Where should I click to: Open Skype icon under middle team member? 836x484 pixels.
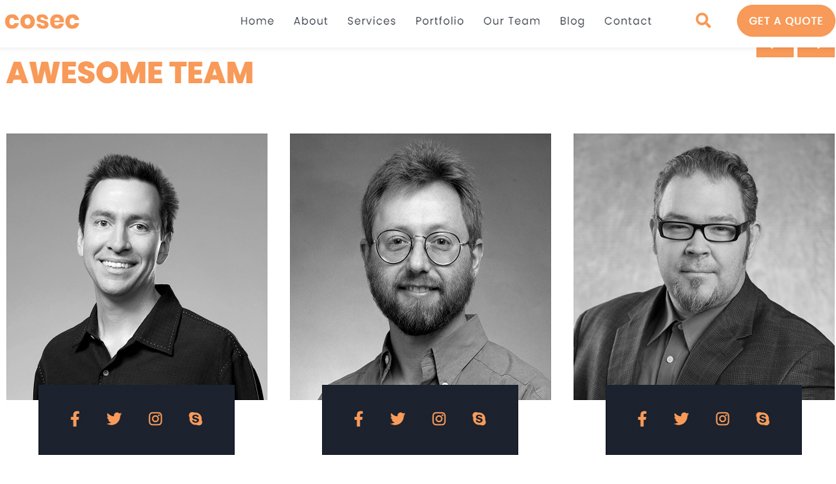coord(479,419)
